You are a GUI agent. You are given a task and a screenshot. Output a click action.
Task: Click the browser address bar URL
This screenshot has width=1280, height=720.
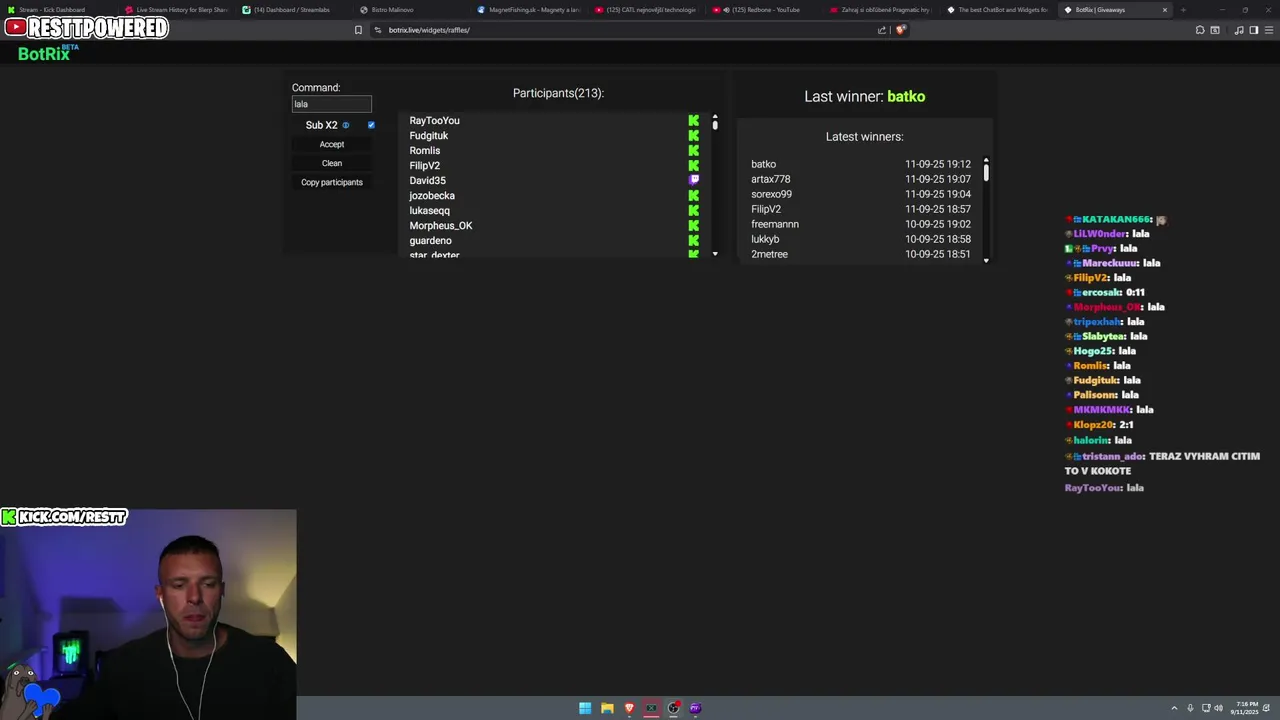[429, 30]
